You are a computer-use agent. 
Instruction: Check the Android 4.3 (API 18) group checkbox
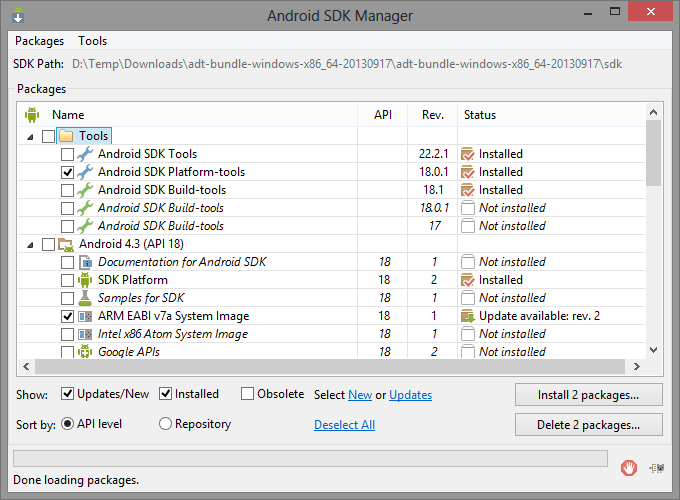[x=48, y=245]
